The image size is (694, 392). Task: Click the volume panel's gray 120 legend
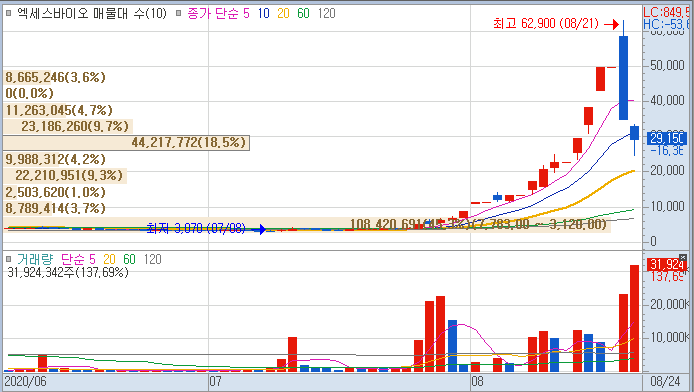(x=153, y=259)
